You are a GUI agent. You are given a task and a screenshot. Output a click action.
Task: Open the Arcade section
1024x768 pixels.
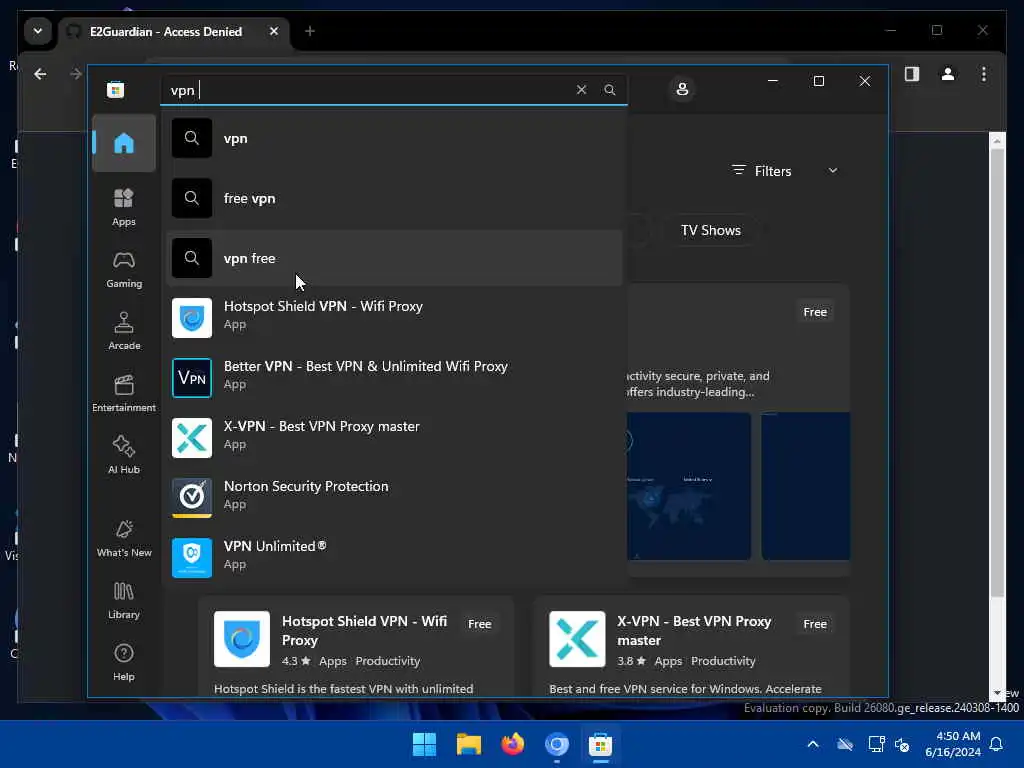click(x=123, y=331)
